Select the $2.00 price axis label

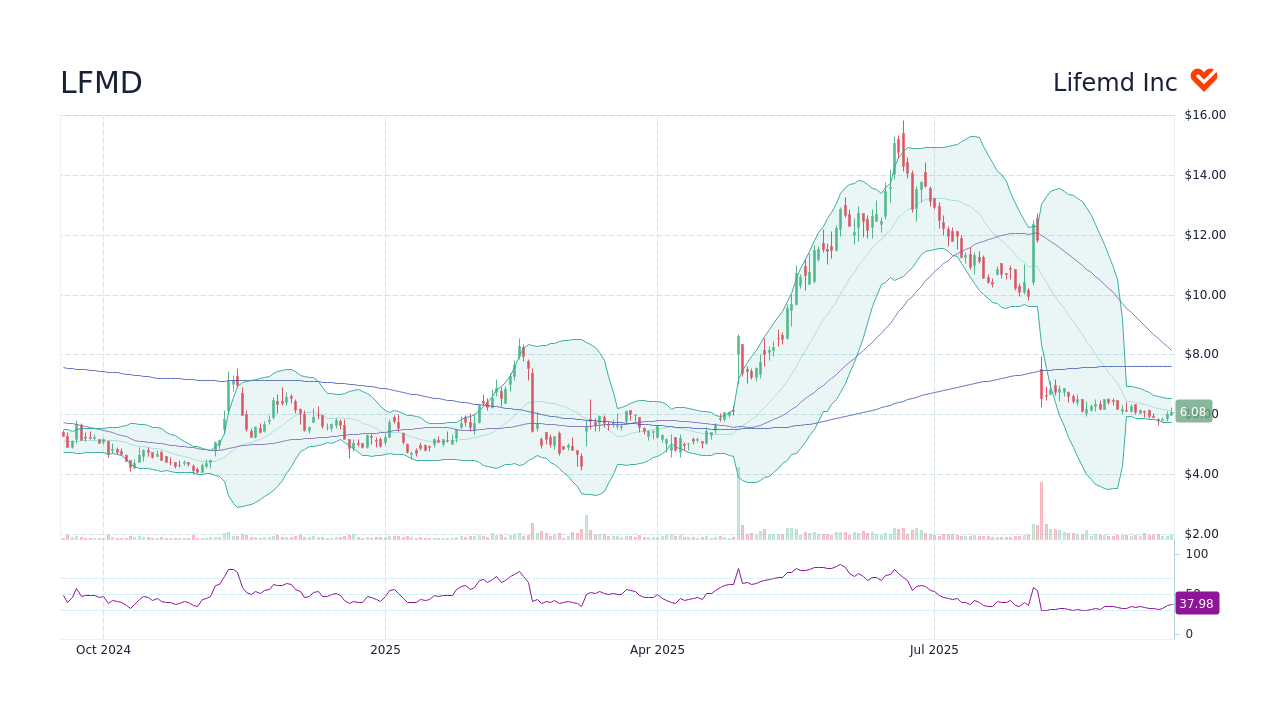tap(1200, 533)
